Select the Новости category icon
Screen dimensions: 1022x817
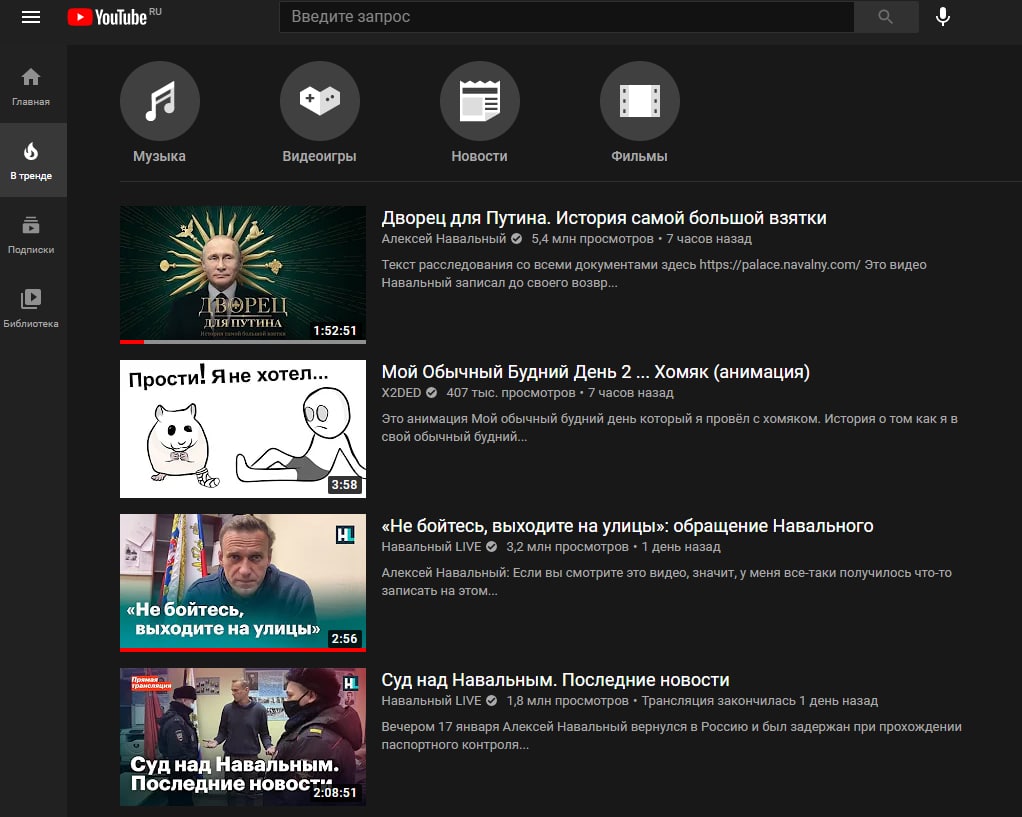click(480, 101)
